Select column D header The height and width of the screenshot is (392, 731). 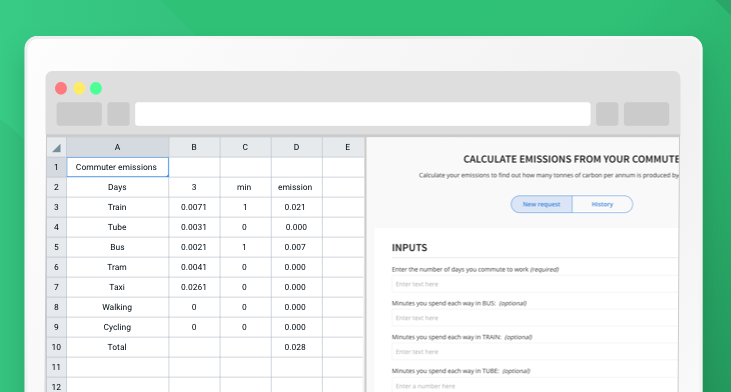[297, 147]
